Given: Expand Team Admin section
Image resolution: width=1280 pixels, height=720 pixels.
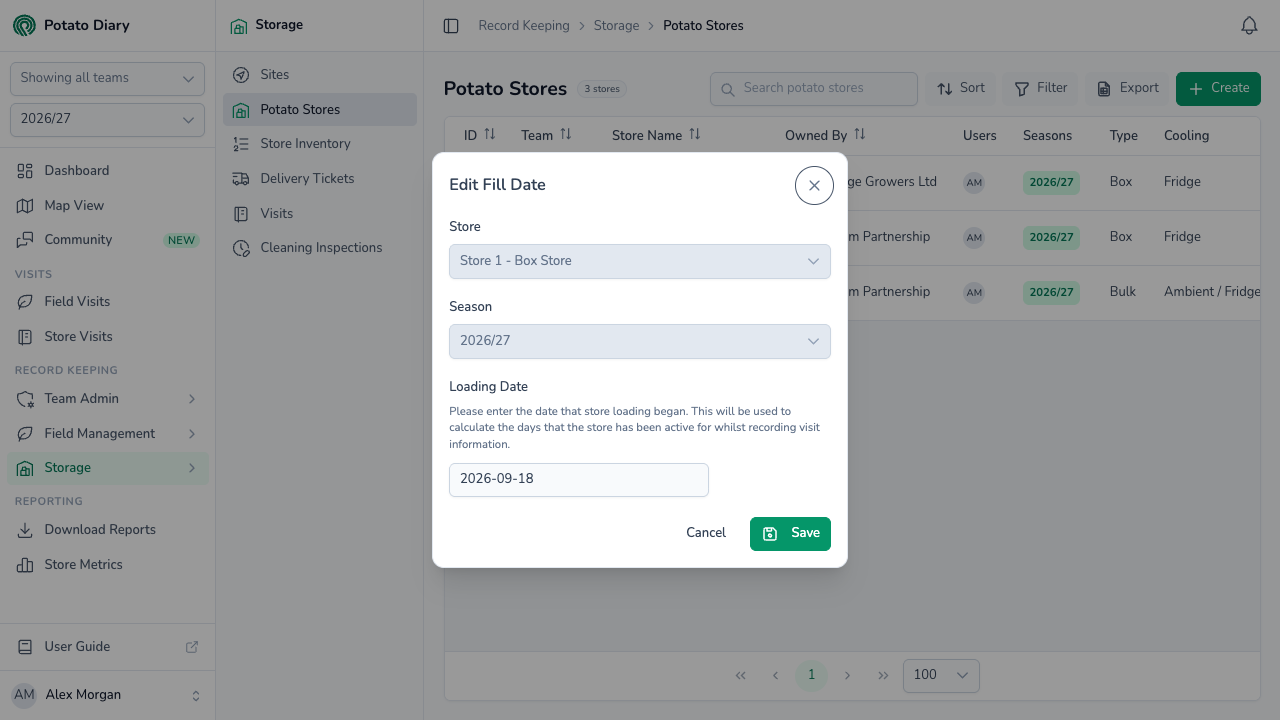Looking at the screenshot, I should pos(108,399).
